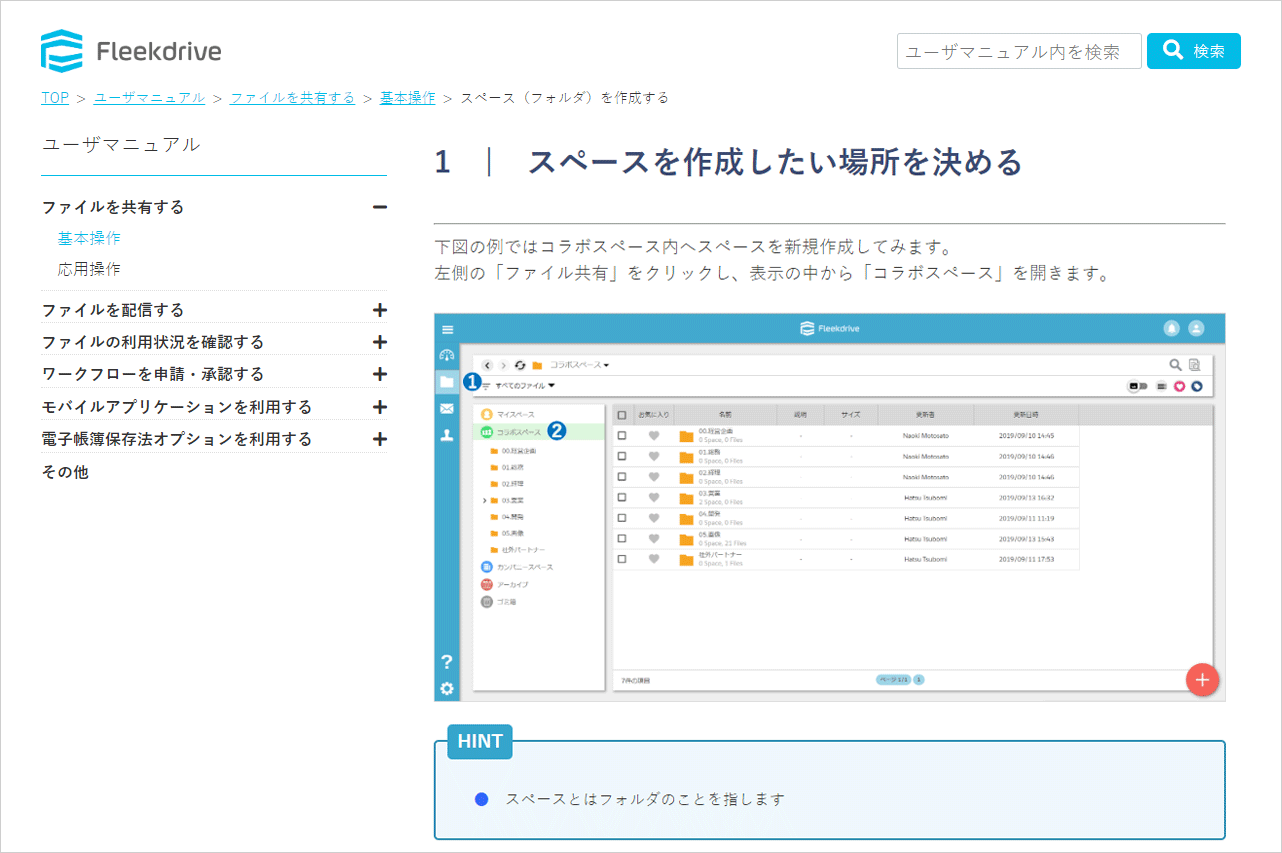Expand the 03 folder chevron in app tree
This screenshot has height=853, width=1282.
484,499
